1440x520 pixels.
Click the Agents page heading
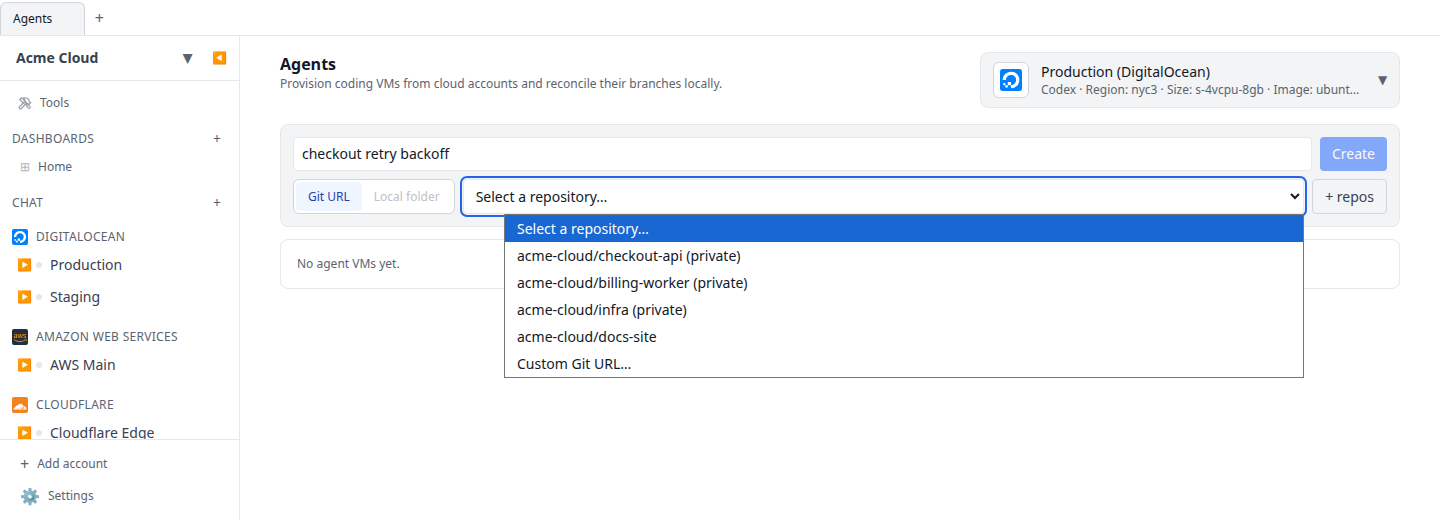tap(308, 64)
